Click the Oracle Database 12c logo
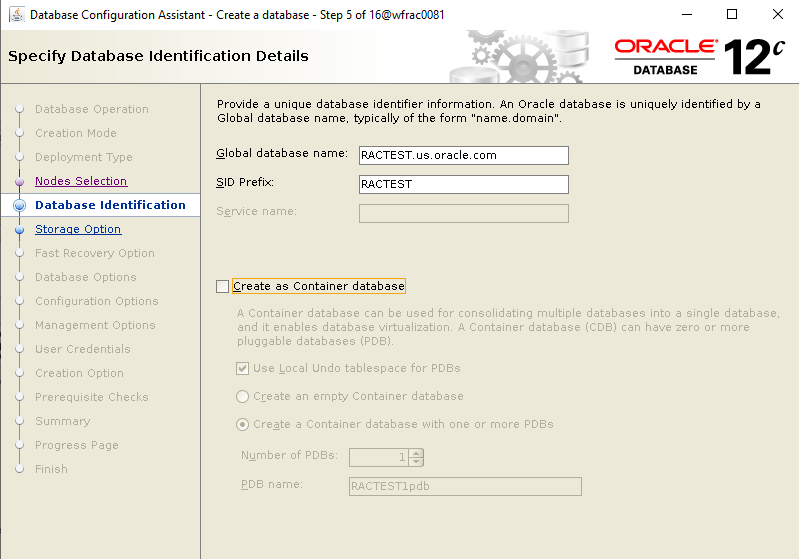The image size is (799, 559). 700,57
